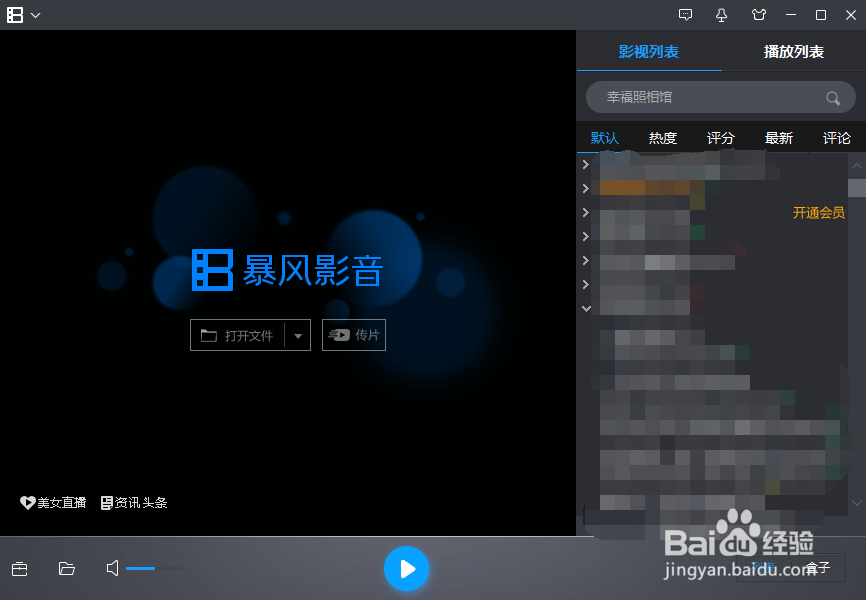This screenshot has height=600, width=866.
Task: Open the dropdown arrow next to 打开文件
Action: point(298,336)
